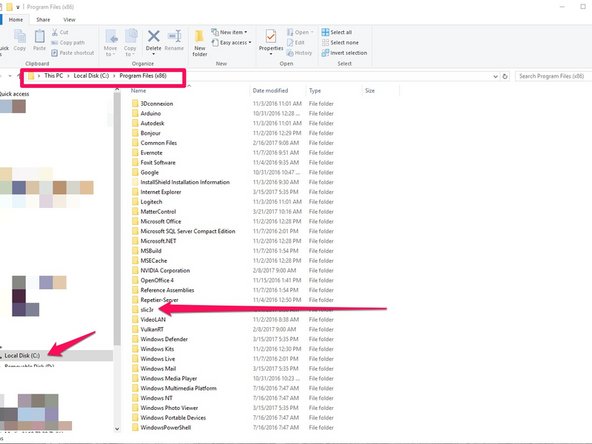This screenshot has height=444, width=592.
Task: Select the Windows Defender folder
Action: [164, 339]
